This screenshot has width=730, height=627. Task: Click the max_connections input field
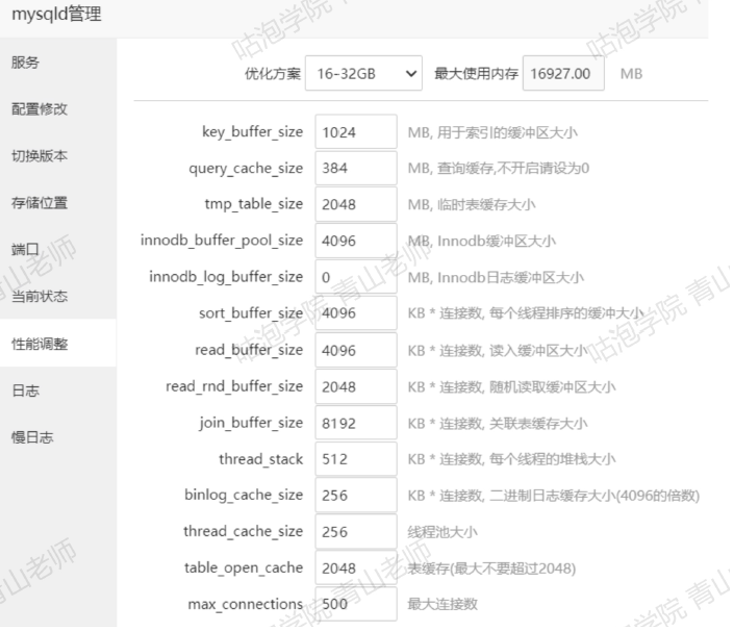355,604
